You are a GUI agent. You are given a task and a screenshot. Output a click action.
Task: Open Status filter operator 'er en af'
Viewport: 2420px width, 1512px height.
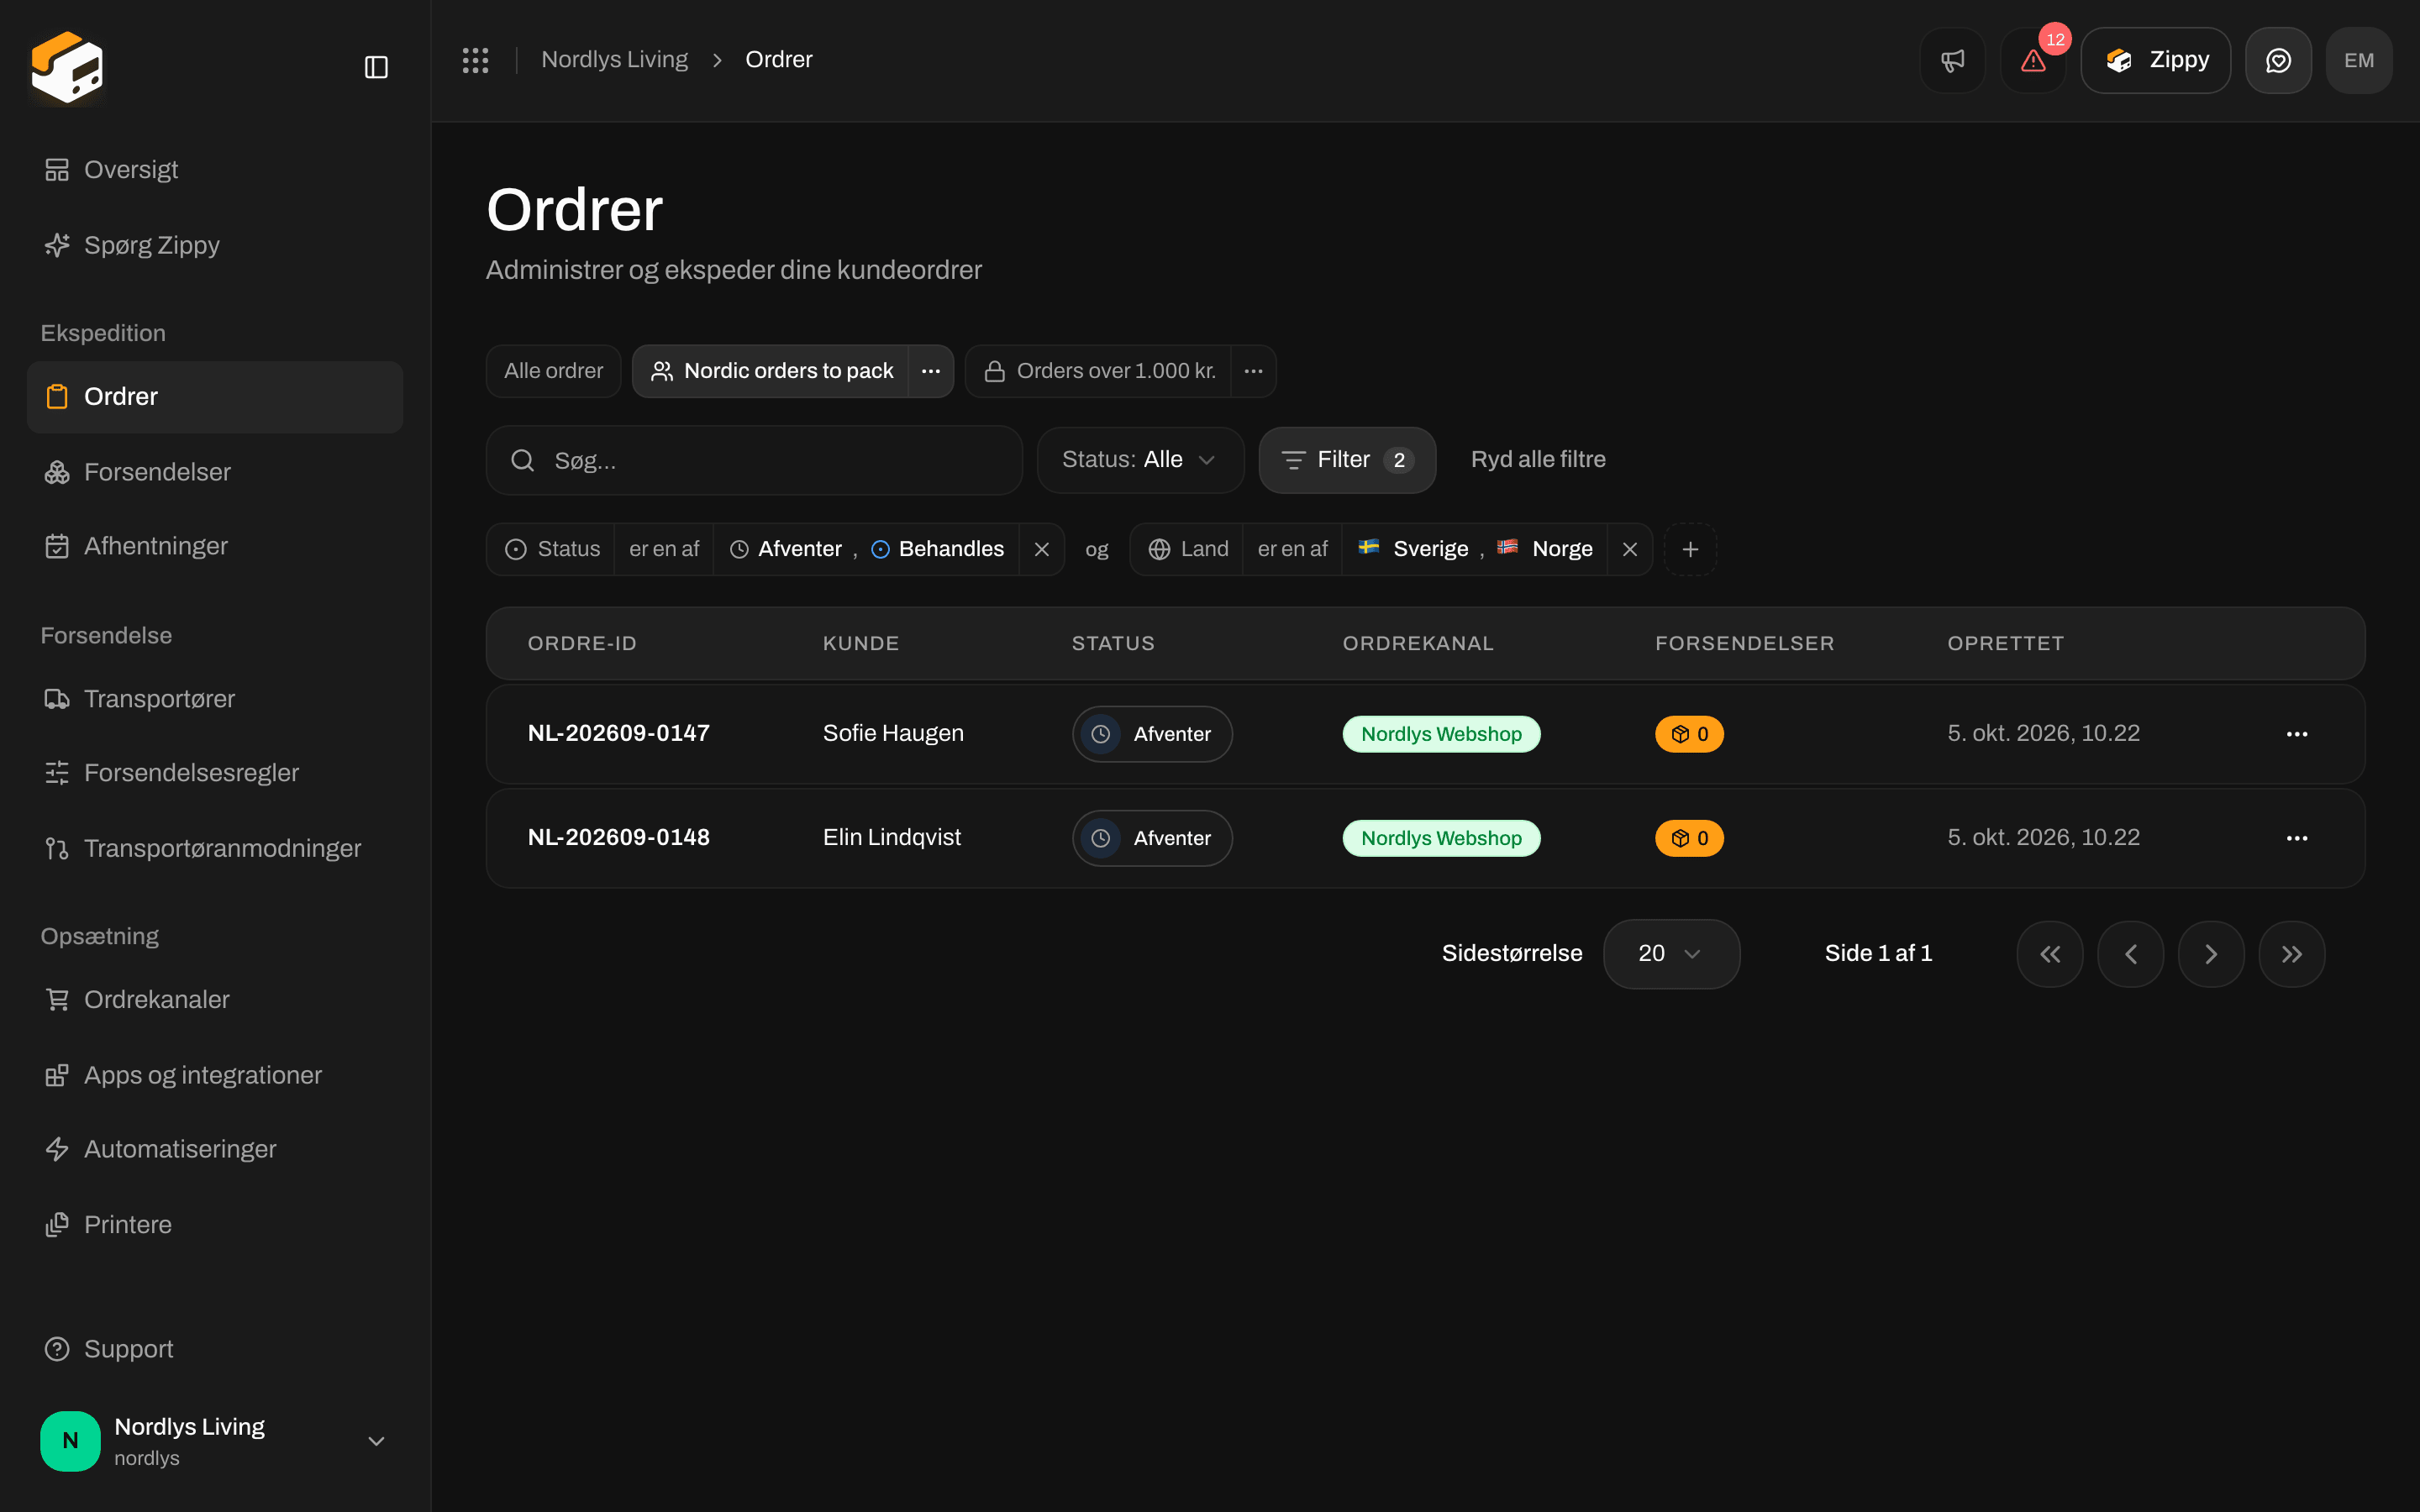(x=663, y=549)
